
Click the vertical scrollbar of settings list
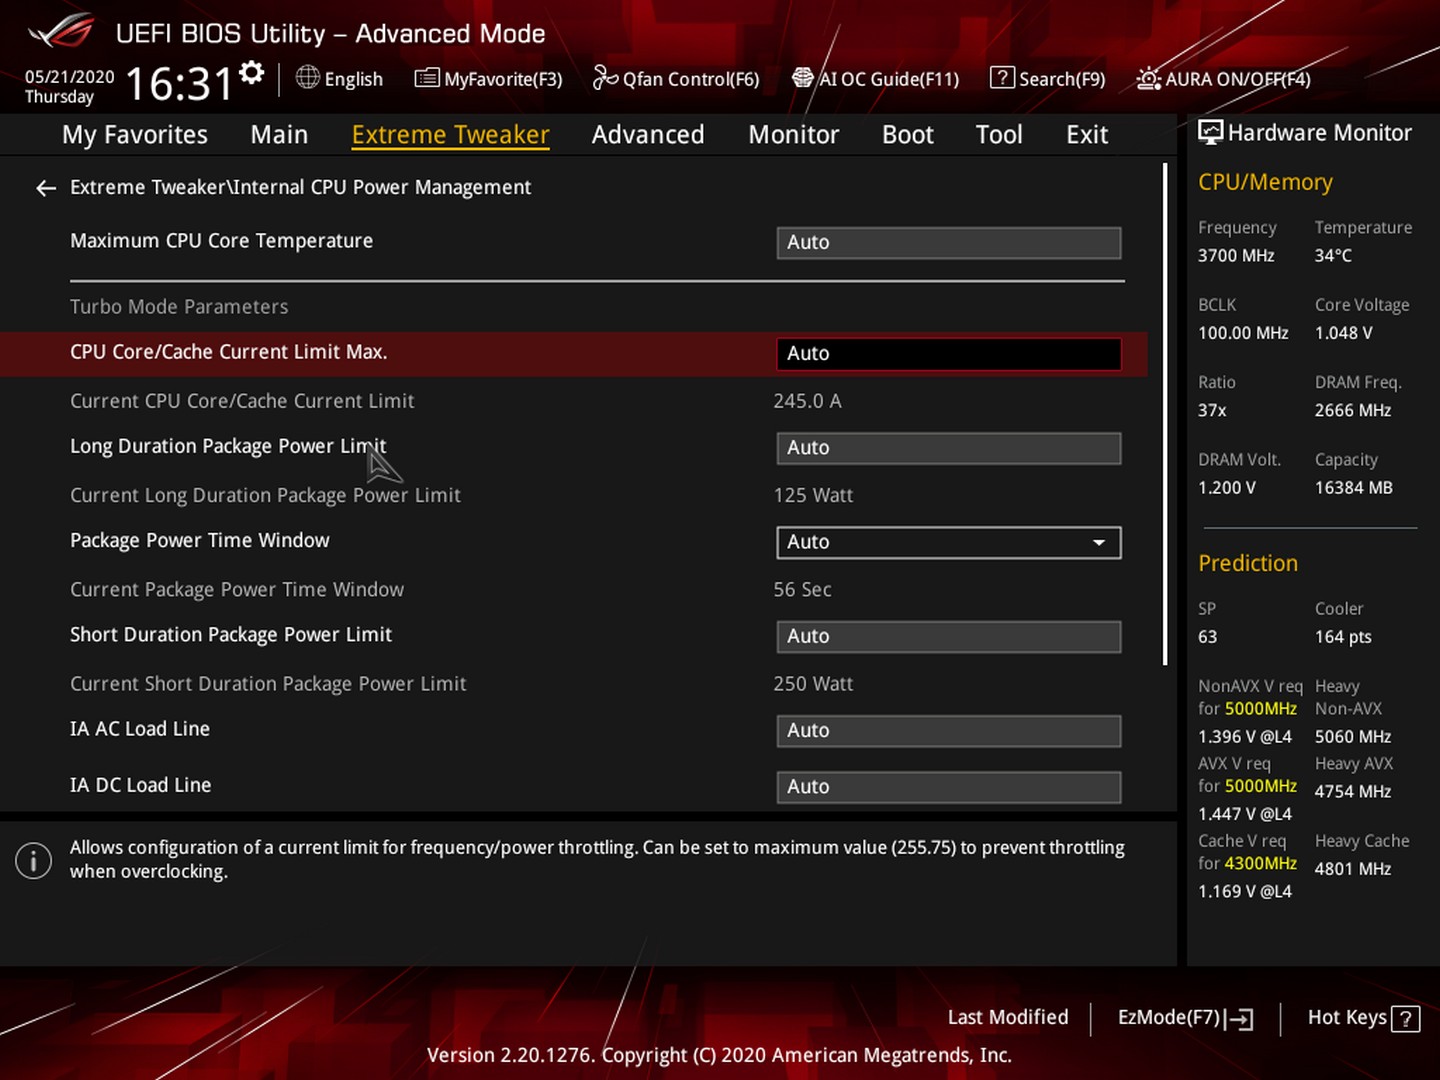[1165, 415]
